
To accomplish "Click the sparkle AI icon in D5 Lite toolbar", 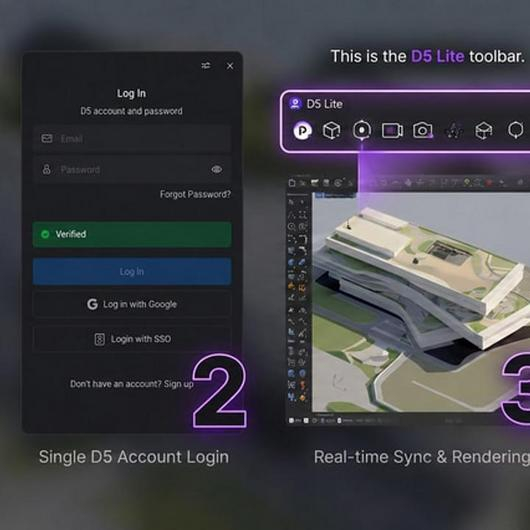I will pos(454,130).
